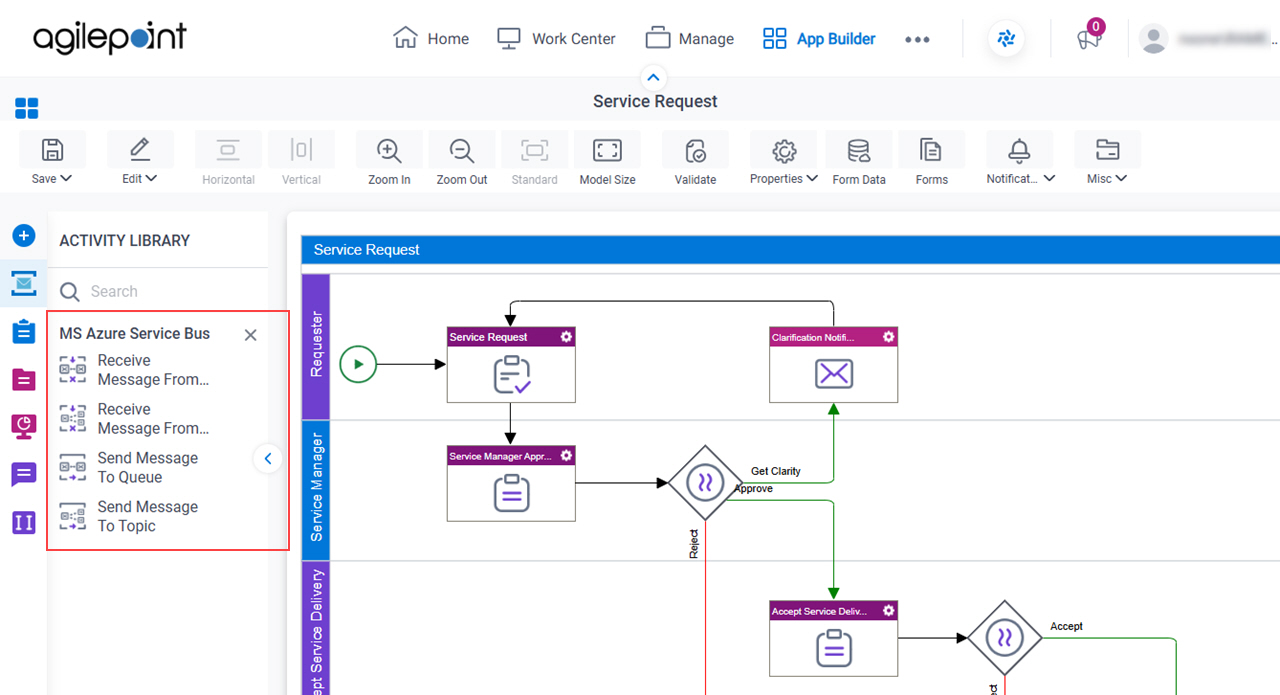
Task: Open the Manage menu
Action: [689, 39]
